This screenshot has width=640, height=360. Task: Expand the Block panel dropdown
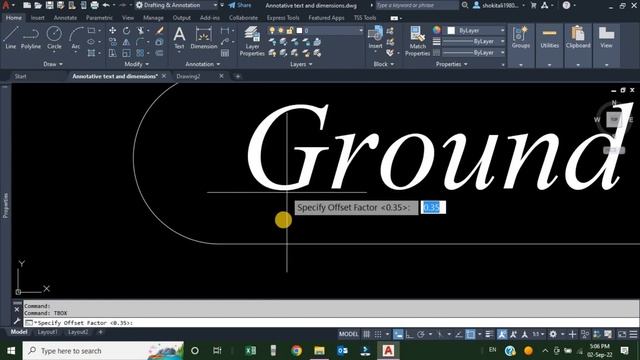point(383,64)
